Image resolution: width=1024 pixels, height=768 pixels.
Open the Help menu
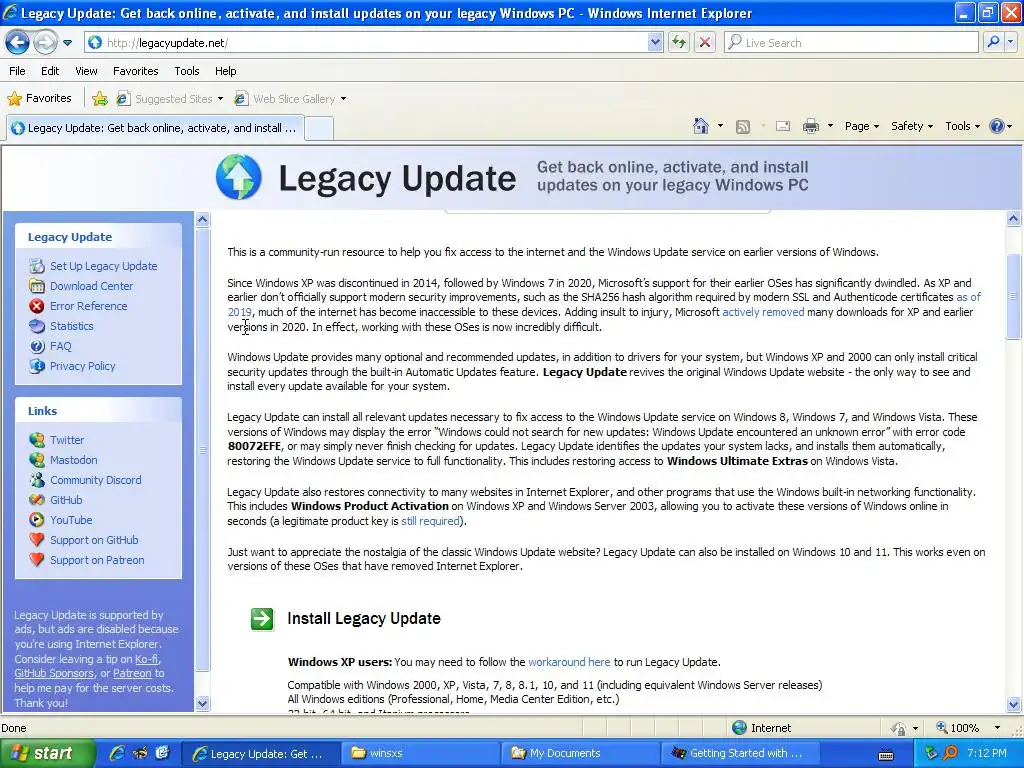tap(225, 71)
